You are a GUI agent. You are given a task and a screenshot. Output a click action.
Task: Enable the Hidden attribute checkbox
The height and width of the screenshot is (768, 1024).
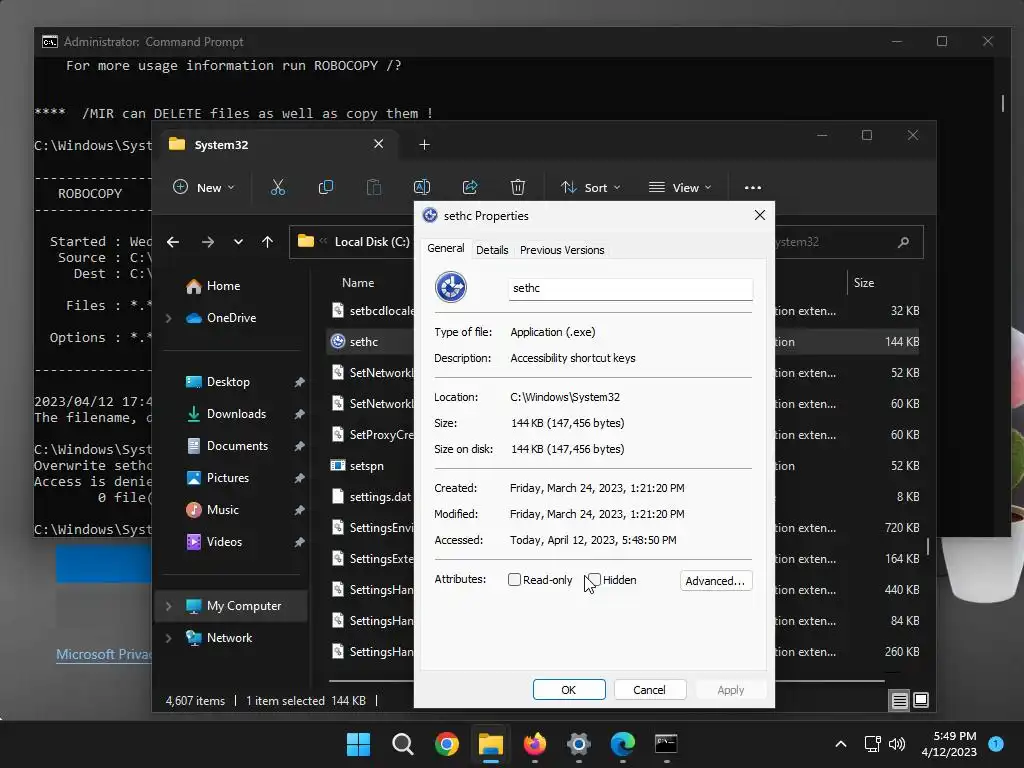click(x=594, y=580)
